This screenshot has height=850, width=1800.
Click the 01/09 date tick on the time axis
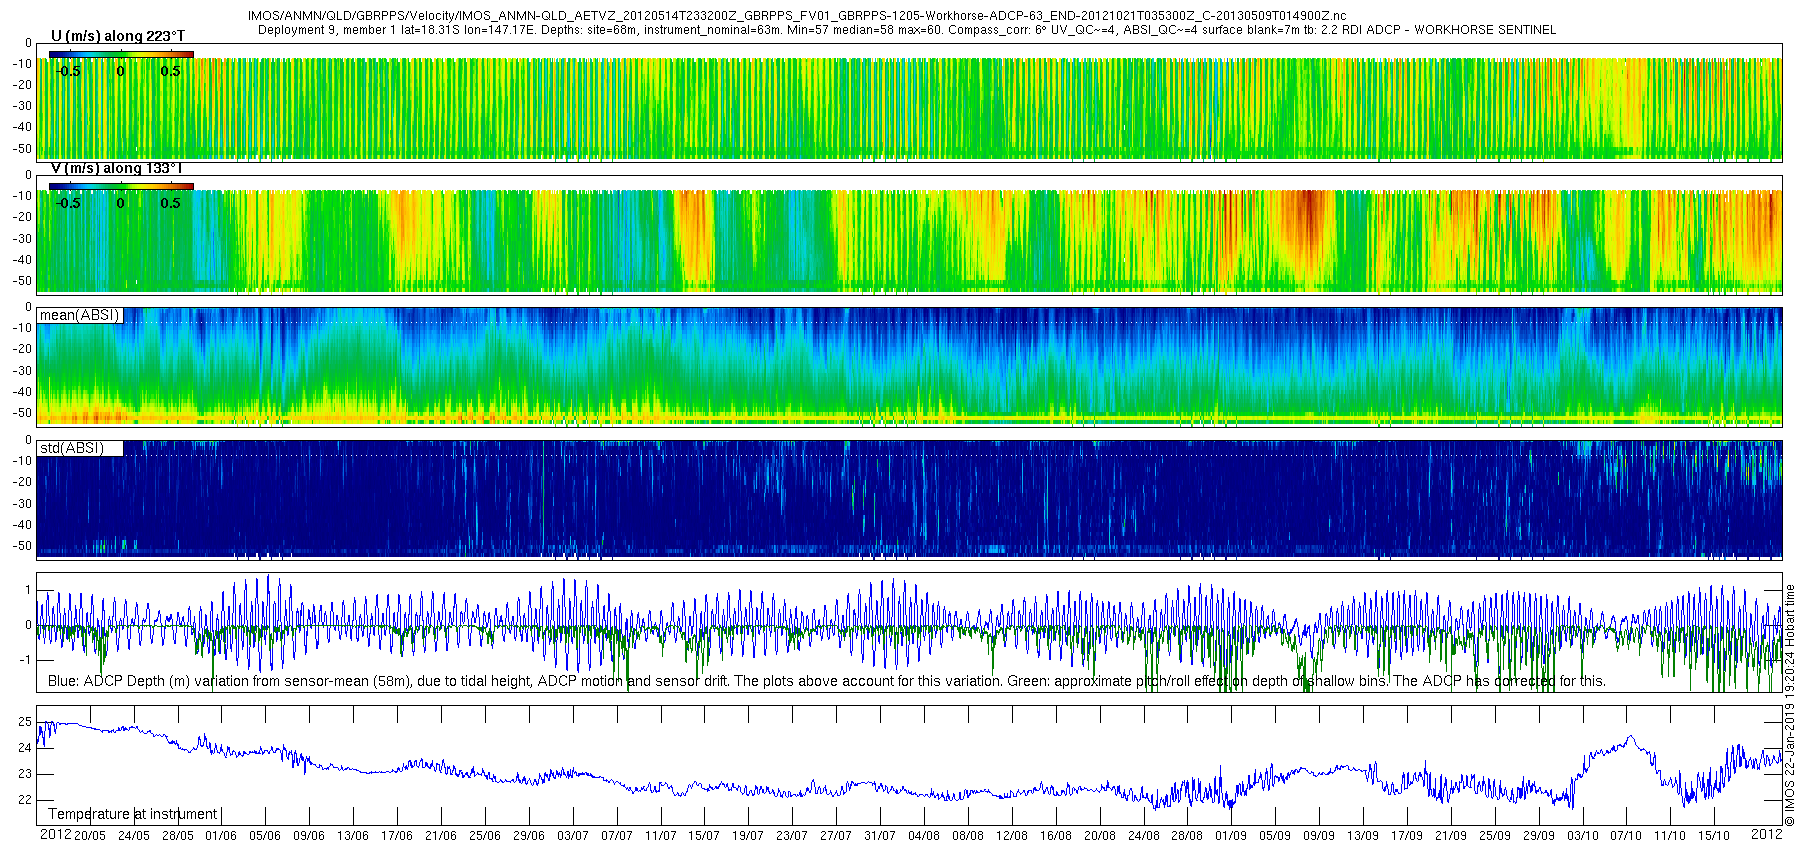coord(1231,836)
